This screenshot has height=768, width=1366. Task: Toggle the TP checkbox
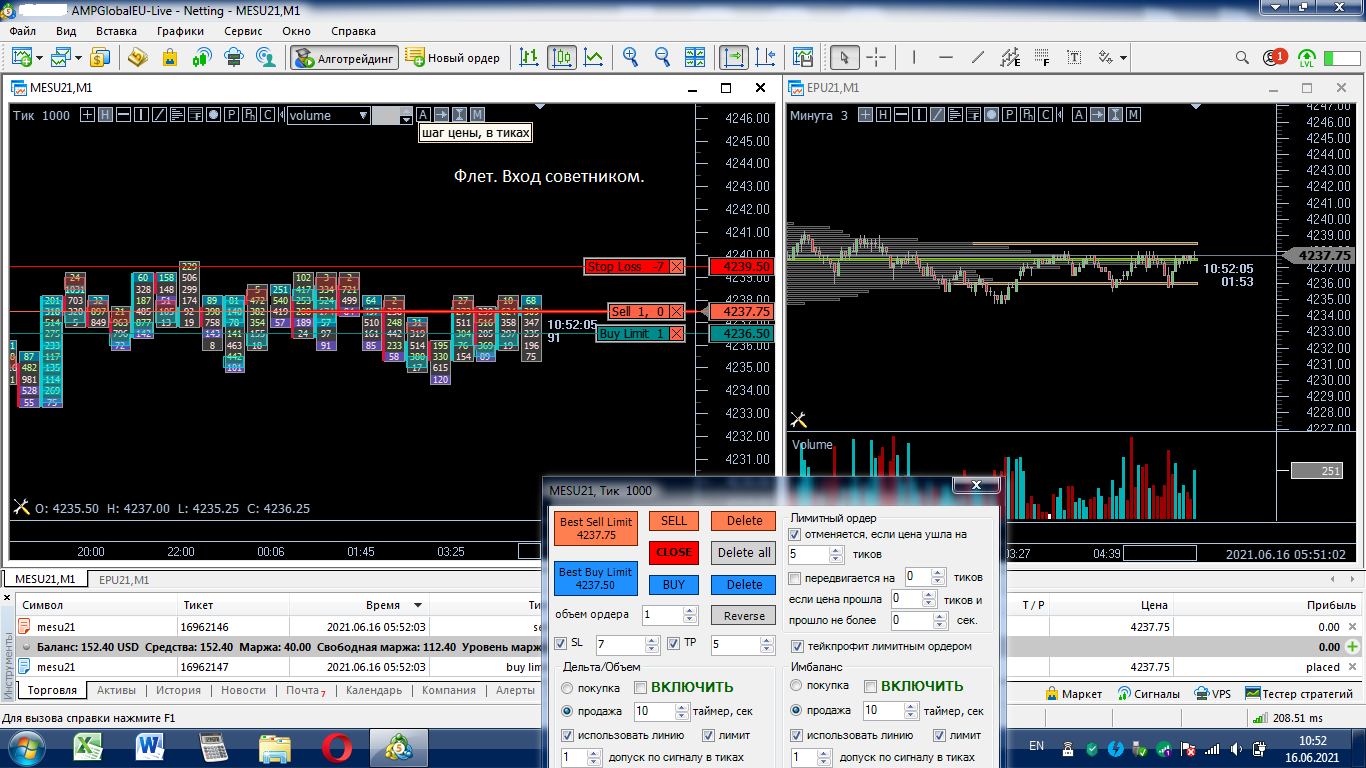pyautogui.click(x=675, y=643)
